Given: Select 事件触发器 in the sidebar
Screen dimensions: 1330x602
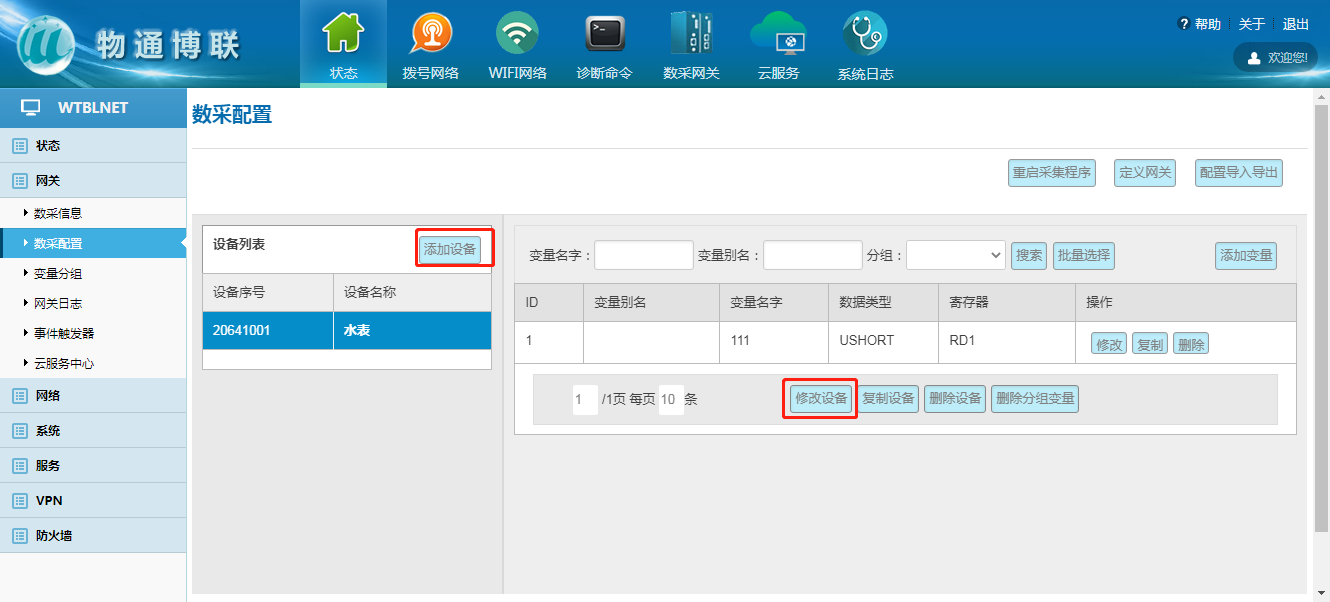Looking at the screenshot, I should click(64, 334).
